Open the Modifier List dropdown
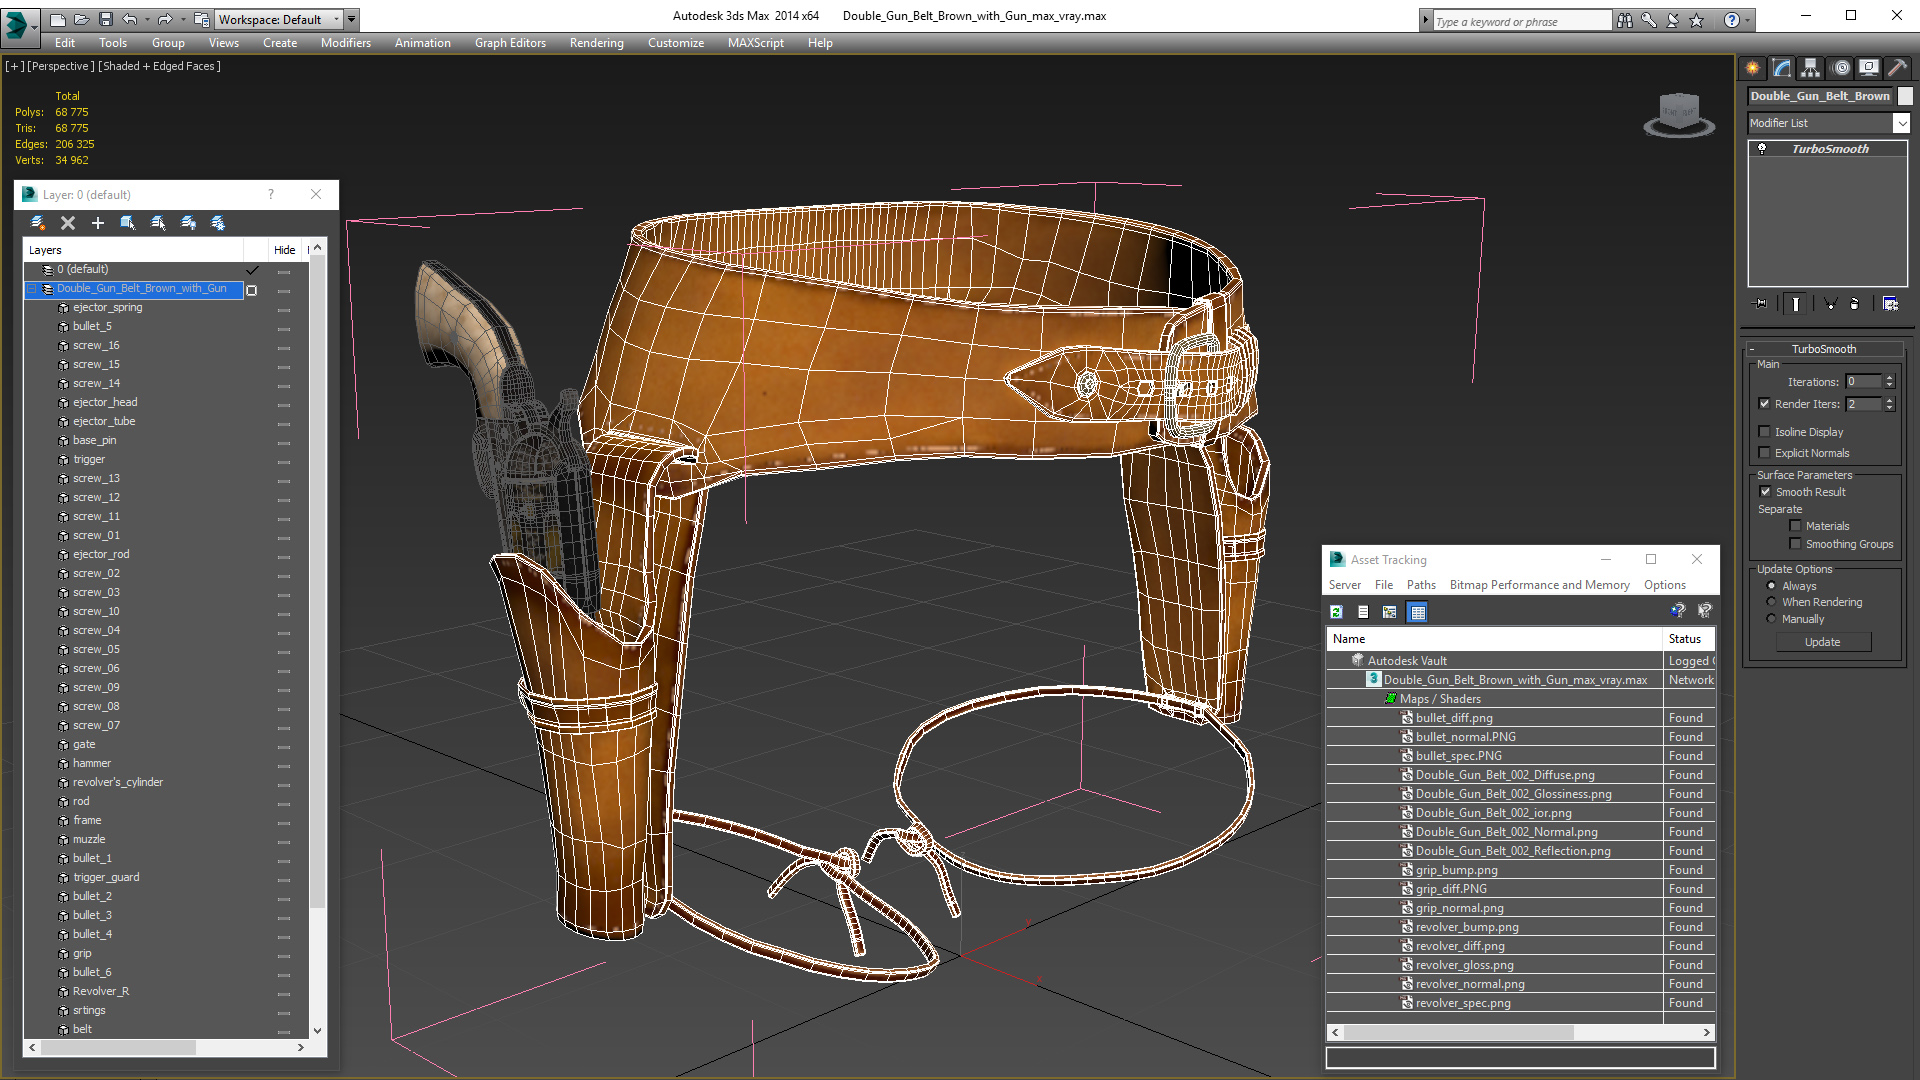The height and width of the screenshot is (1080, 1920). (x=1901, y=123)
